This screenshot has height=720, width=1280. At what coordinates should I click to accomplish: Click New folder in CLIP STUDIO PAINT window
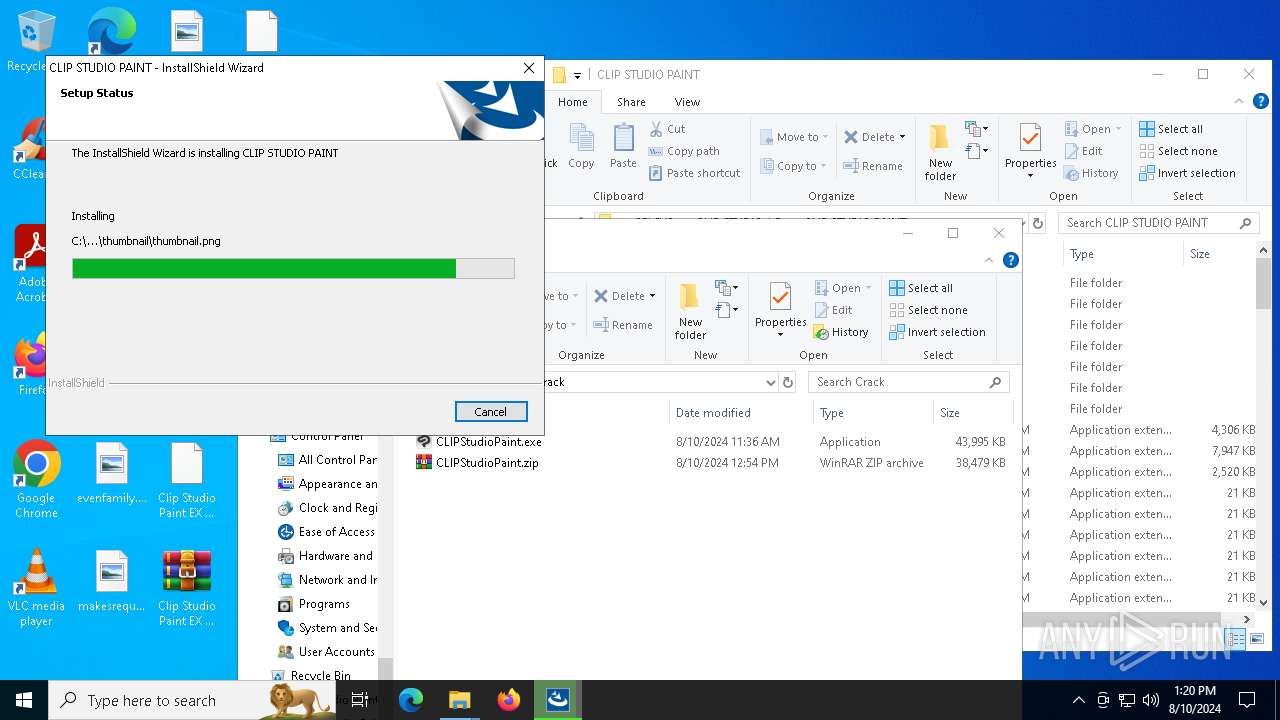(940, 152)
